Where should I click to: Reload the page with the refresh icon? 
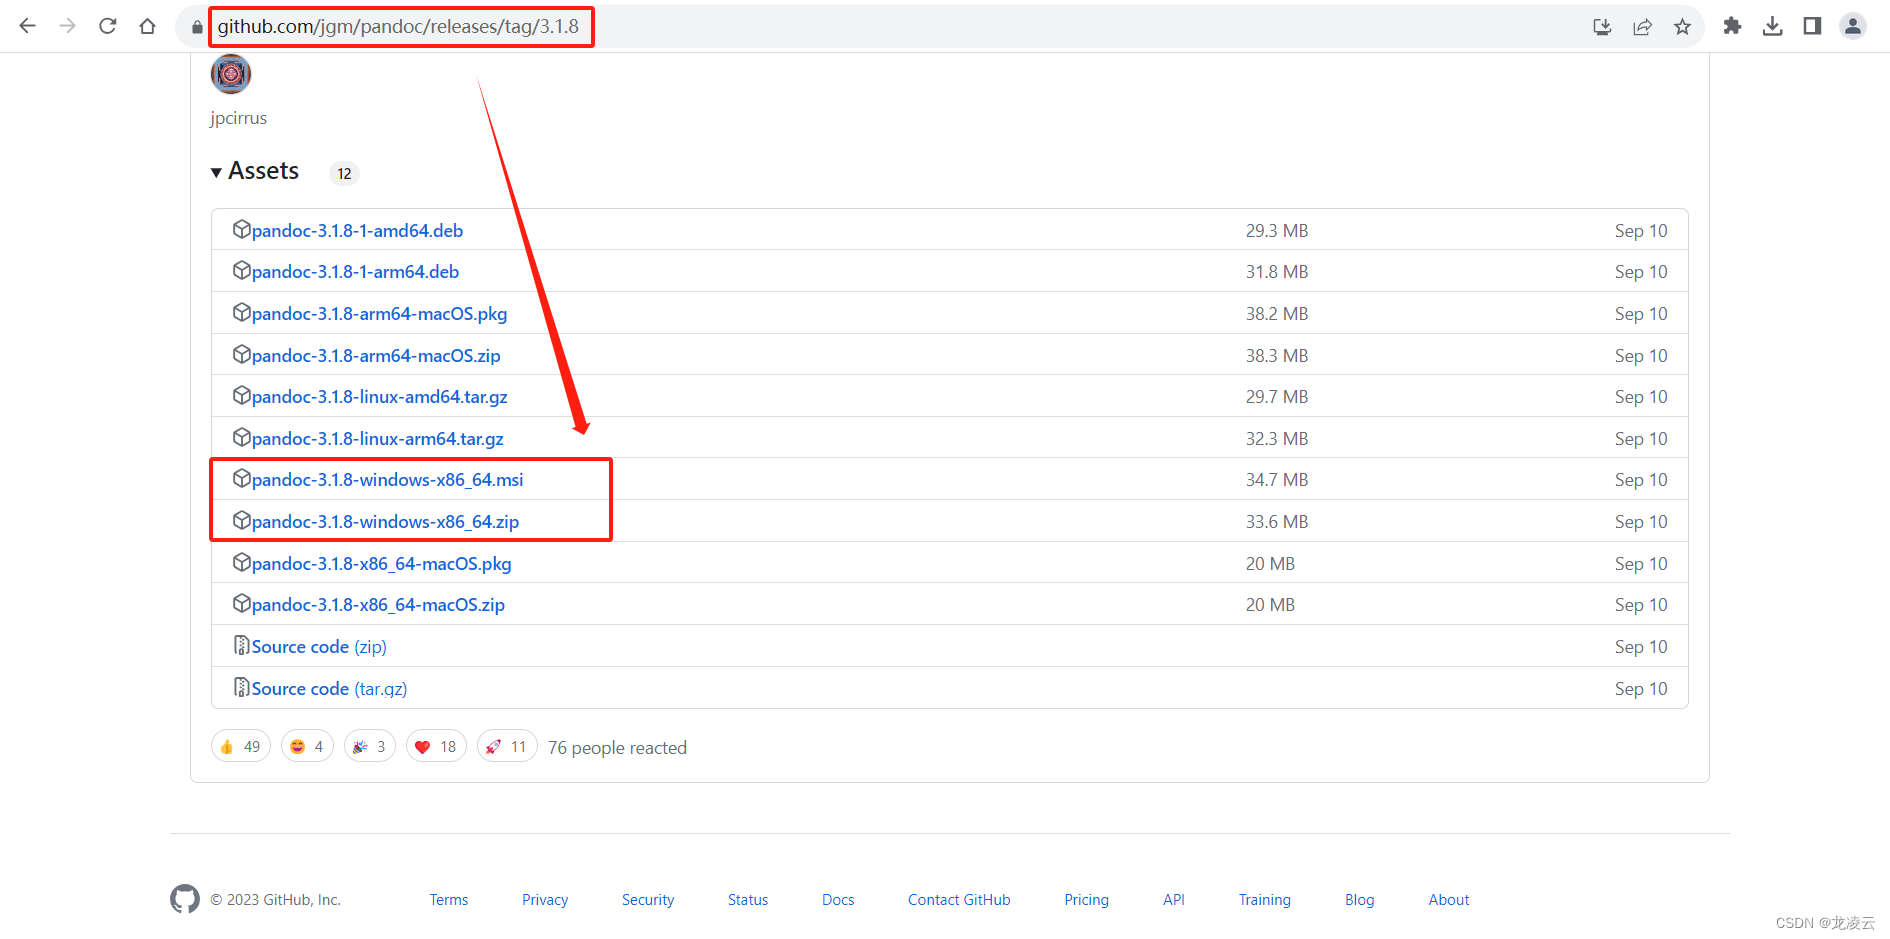pyautogui.click(x=107, y=26)
